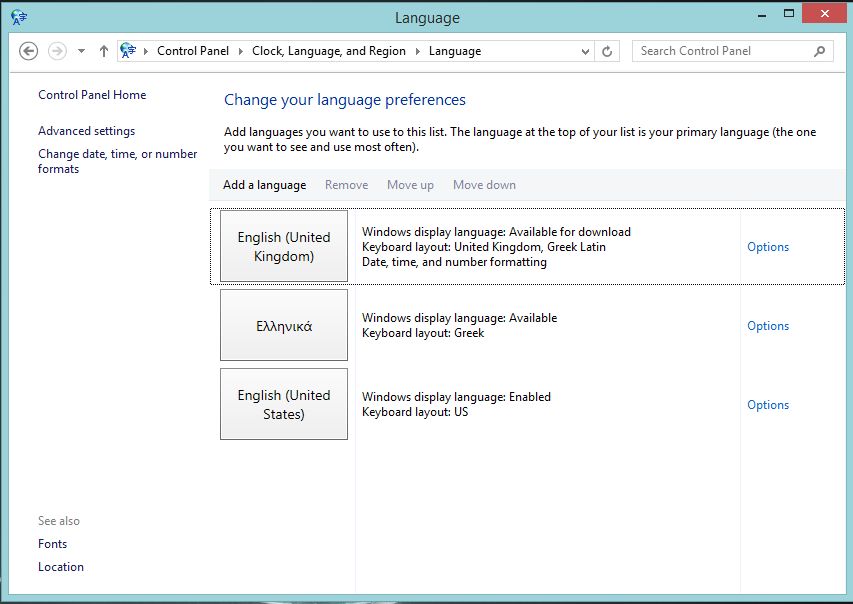
Task: Click Add a language
Action: 264,185
